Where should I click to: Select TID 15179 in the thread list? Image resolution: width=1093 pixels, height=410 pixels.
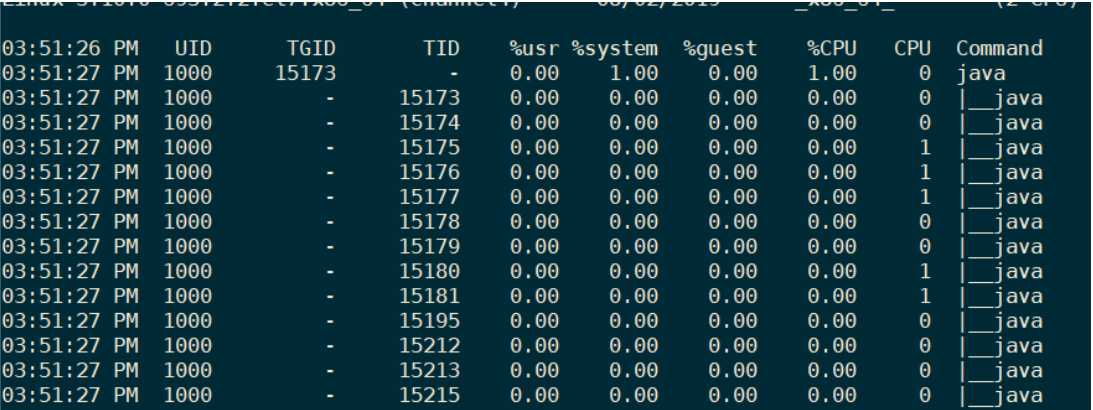click(429, 247)
